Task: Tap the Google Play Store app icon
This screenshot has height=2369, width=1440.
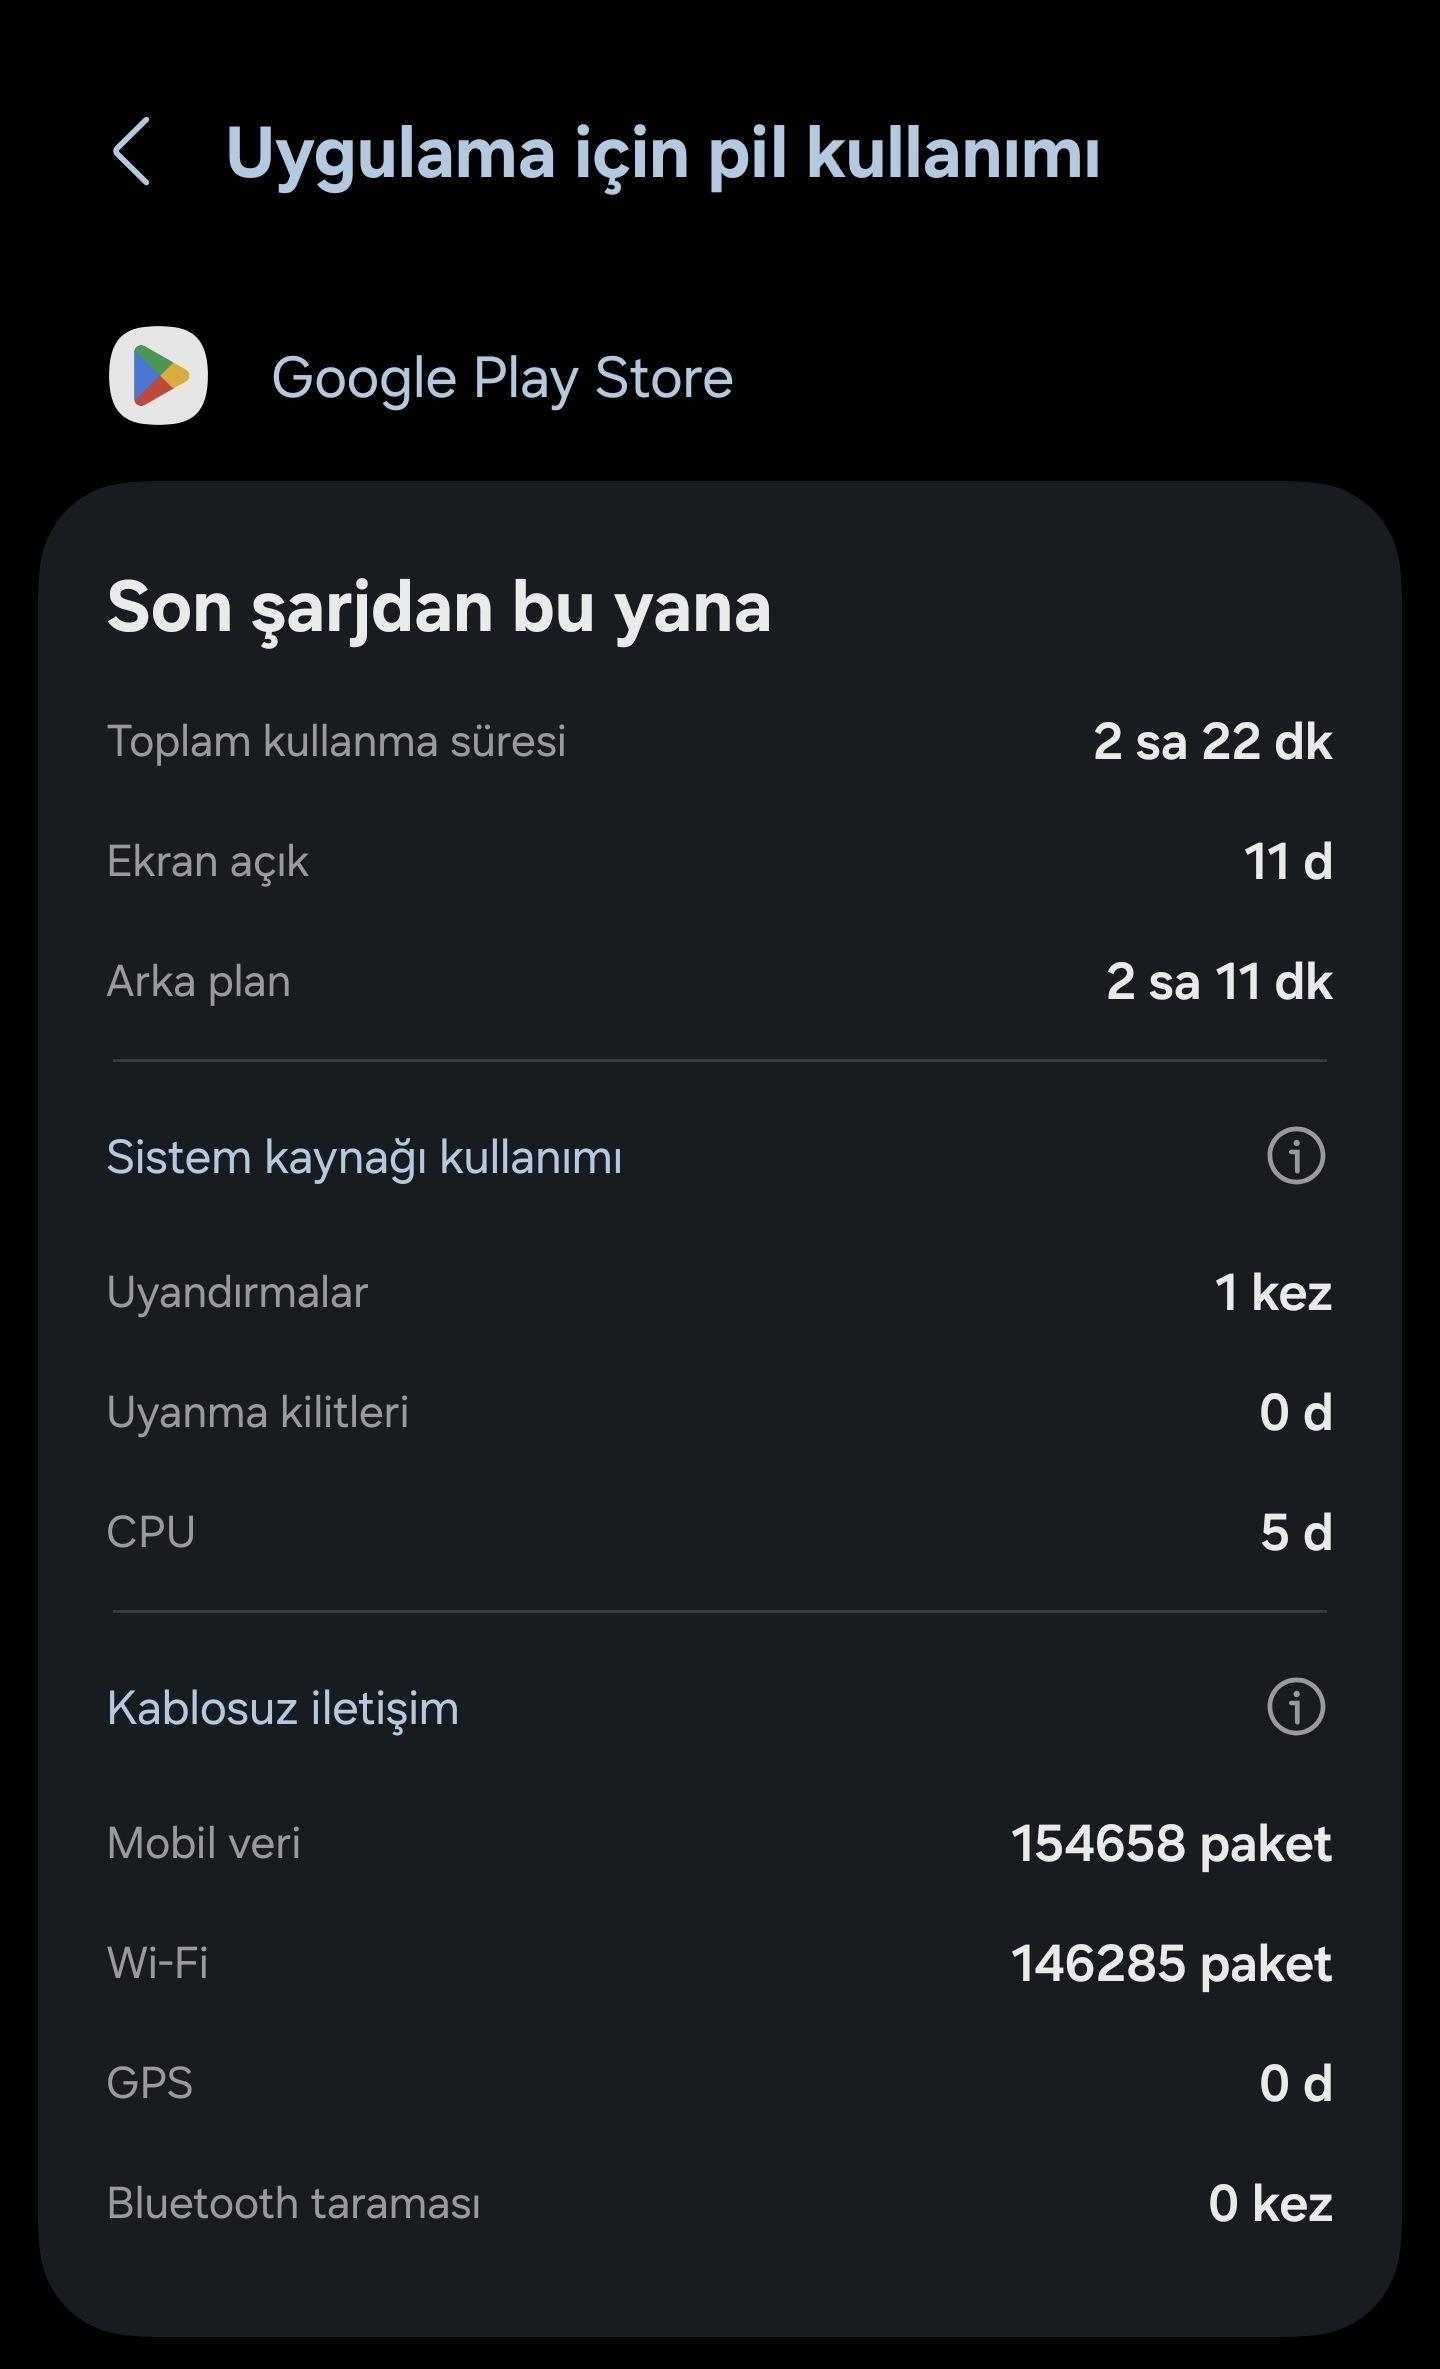Action: pyautogui.click(x=158, y=376)
